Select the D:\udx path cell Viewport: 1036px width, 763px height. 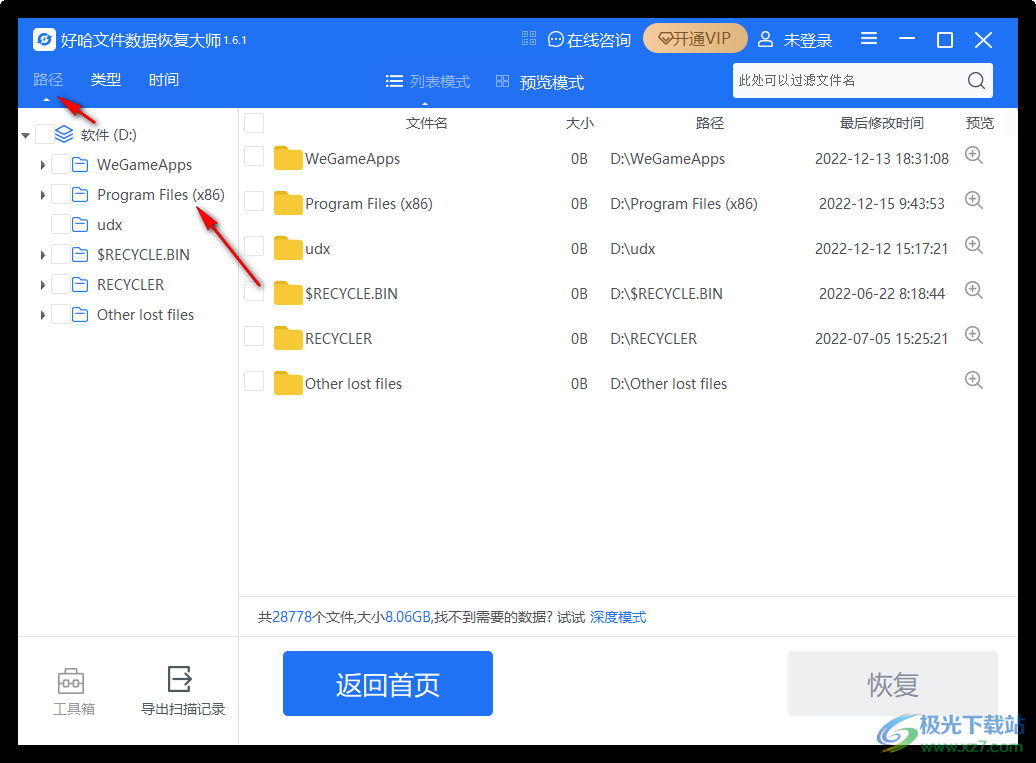pyautogui.click(x=632, y=249)
